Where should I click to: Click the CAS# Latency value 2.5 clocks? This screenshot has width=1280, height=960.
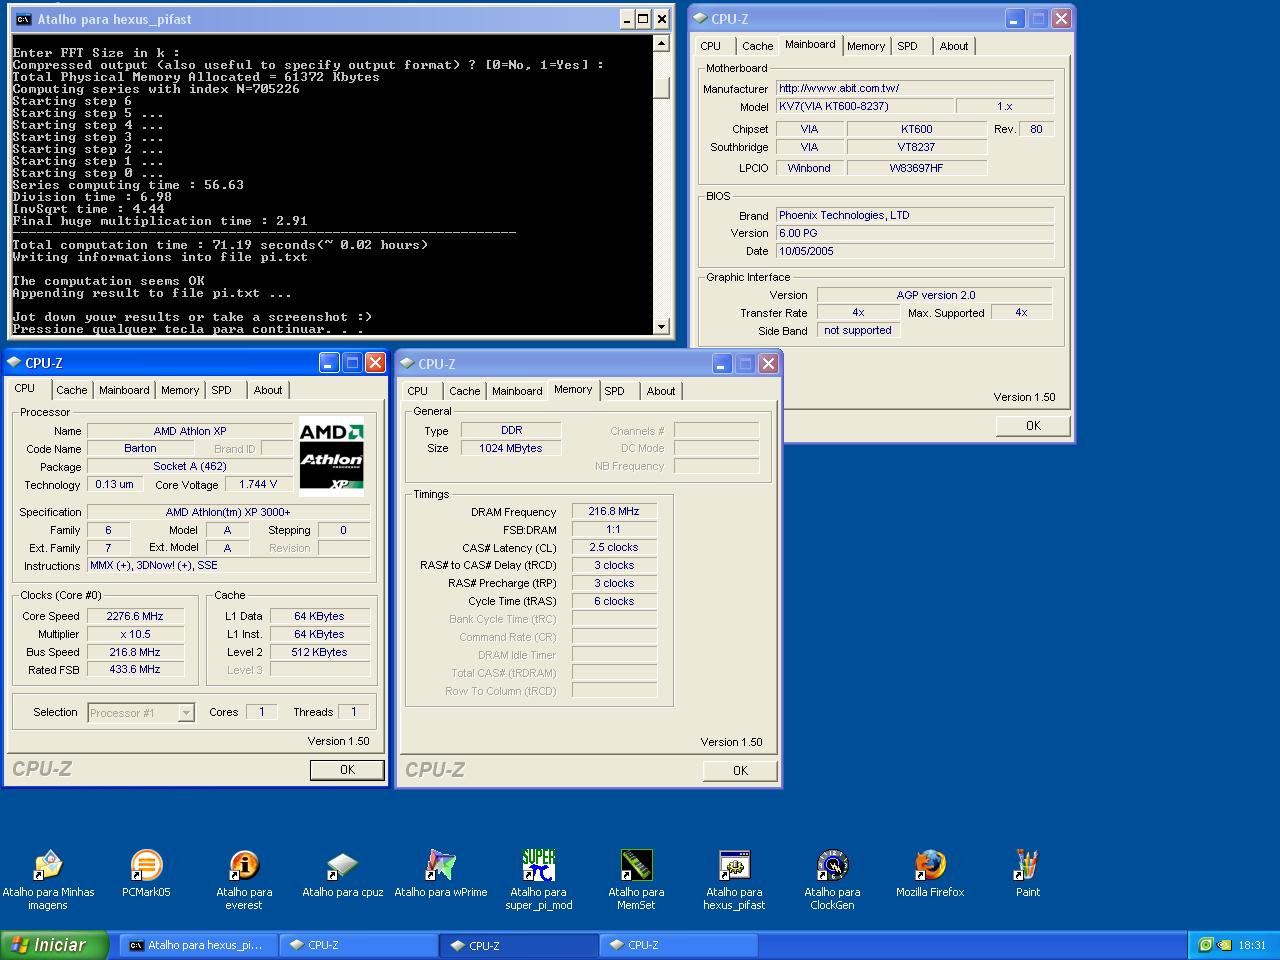point(614,547)
